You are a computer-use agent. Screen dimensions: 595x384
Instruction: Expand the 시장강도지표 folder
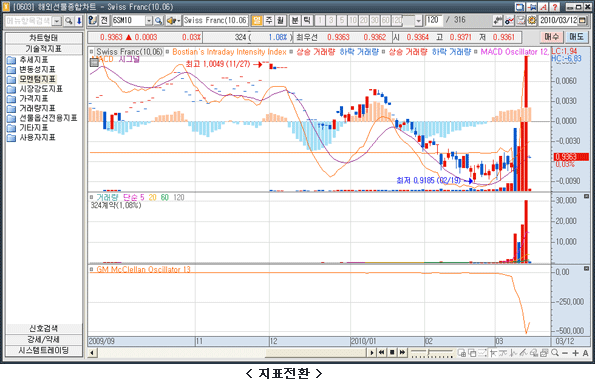(35, 89)
